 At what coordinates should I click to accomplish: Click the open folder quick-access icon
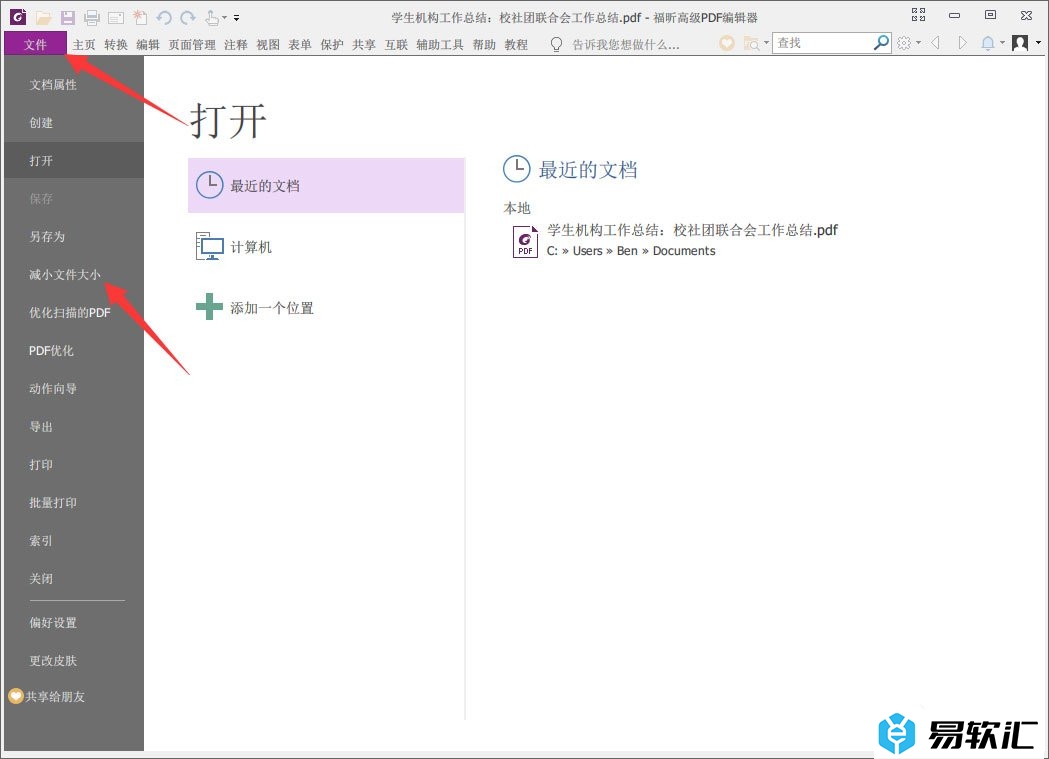coord(43,17)
